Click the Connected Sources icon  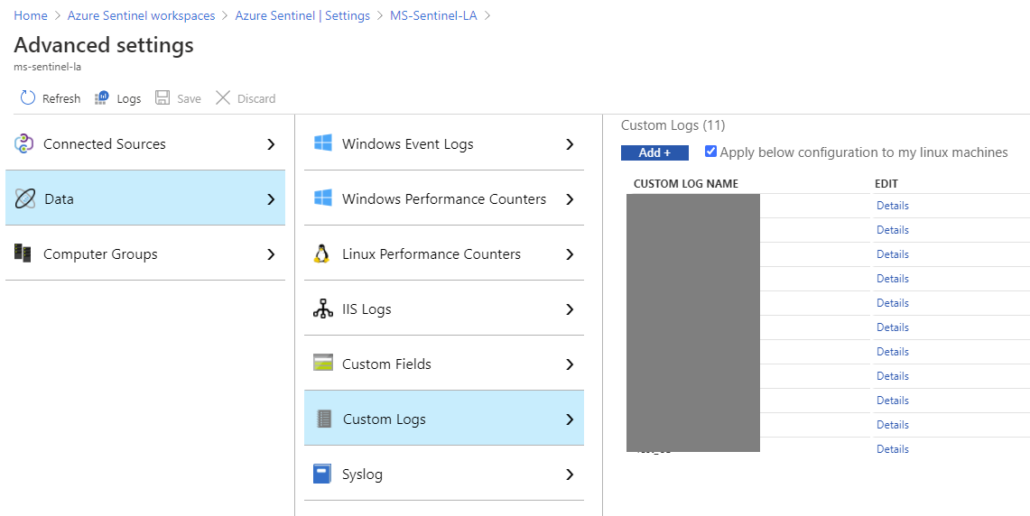(24, 144)
